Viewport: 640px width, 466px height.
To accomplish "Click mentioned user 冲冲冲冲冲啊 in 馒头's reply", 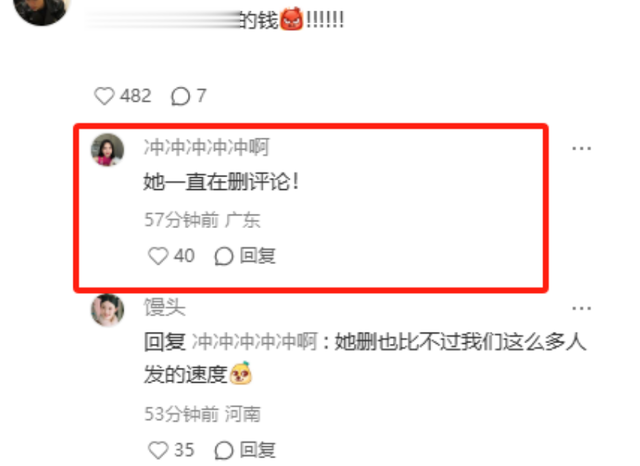I will pos(254,342).
